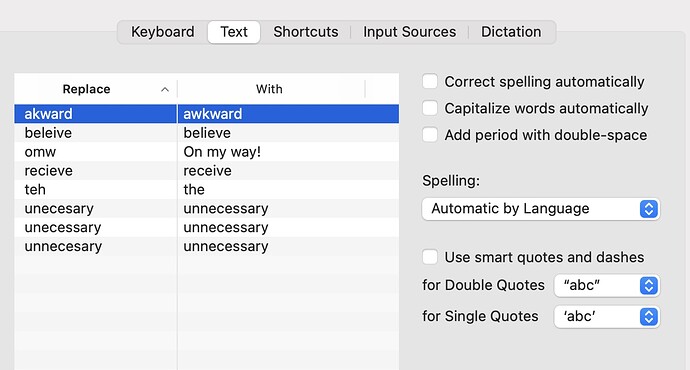The image size is (690, 370).
Task: Toggle the Replace column sort arrow
Action: click(165, 89)
